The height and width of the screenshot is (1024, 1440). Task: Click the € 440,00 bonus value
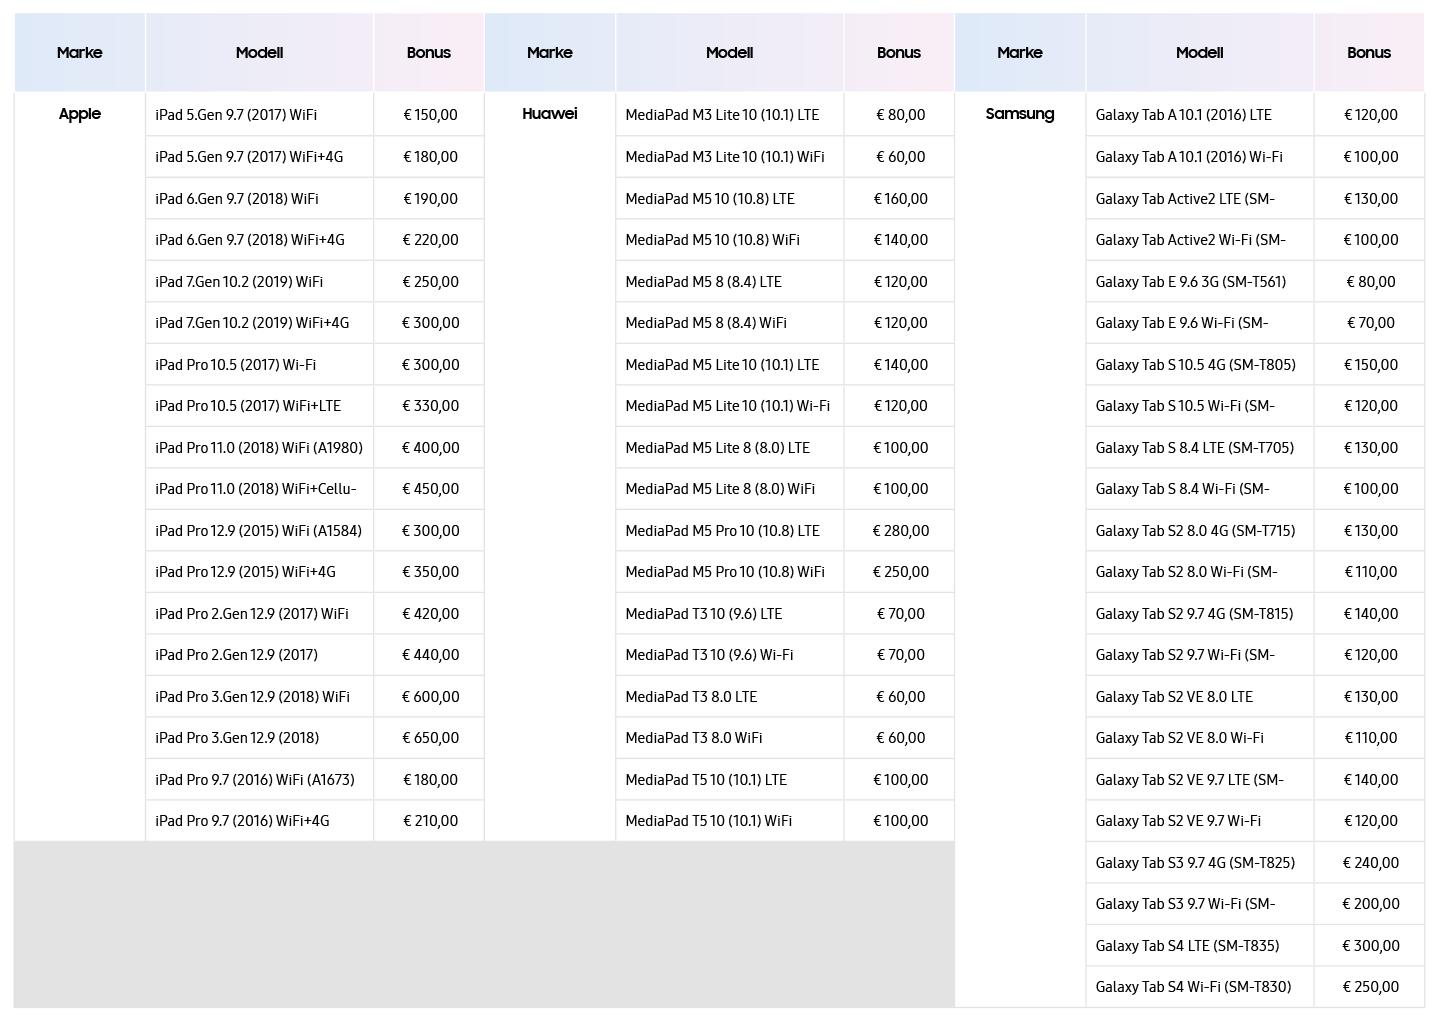pos(430,655)
